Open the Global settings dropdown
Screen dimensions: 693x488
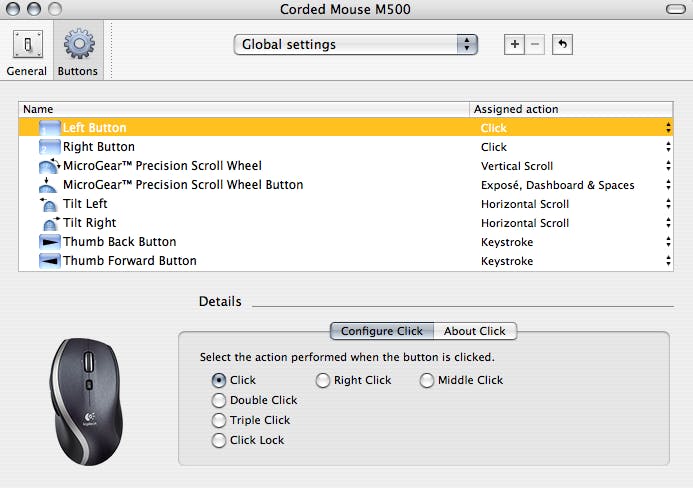355,45
